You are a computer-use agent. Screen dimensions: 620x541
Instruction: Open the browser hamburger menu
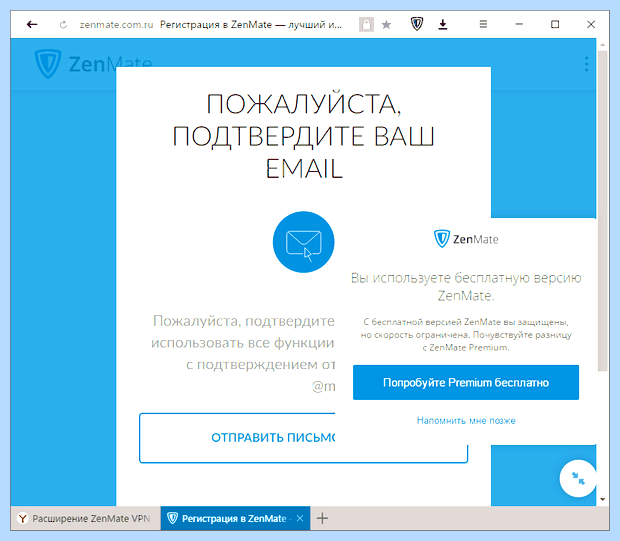(x=483, y=25)
